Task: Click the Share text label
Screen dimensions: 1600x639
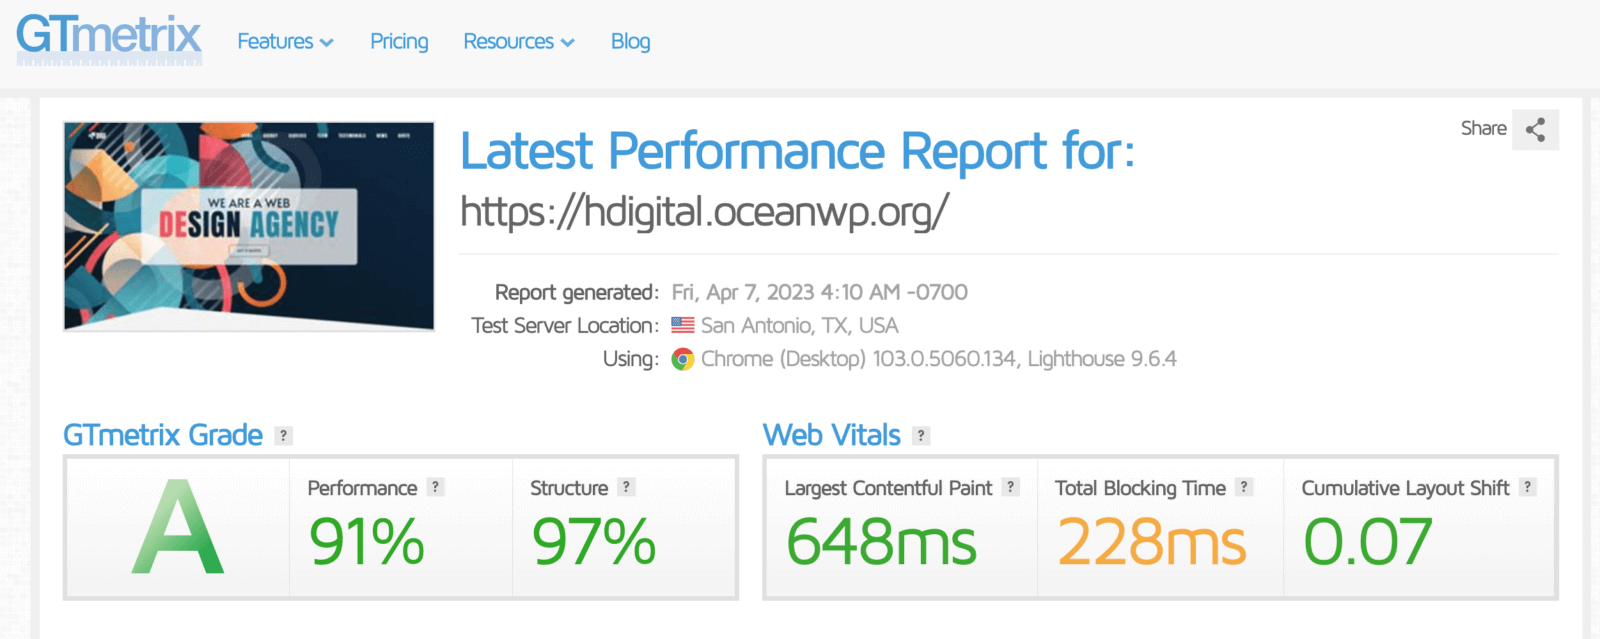Action: [1483, 128]
